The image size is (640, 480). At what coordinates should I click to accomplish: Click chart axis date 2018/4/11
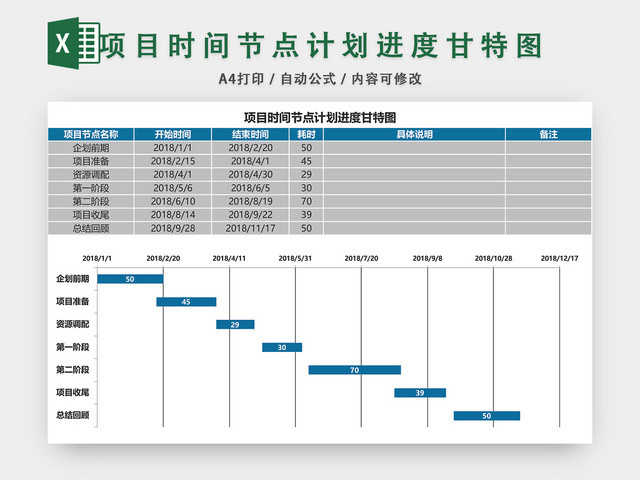point(229,258)
